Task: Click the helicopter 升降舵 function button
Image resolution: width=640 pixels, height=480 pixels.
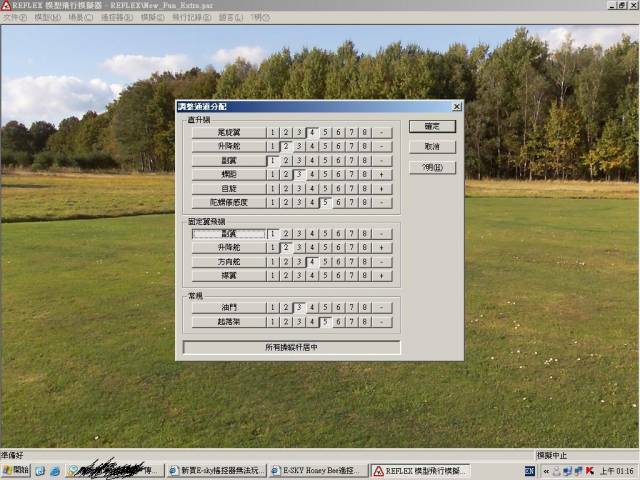Action: 229,146
